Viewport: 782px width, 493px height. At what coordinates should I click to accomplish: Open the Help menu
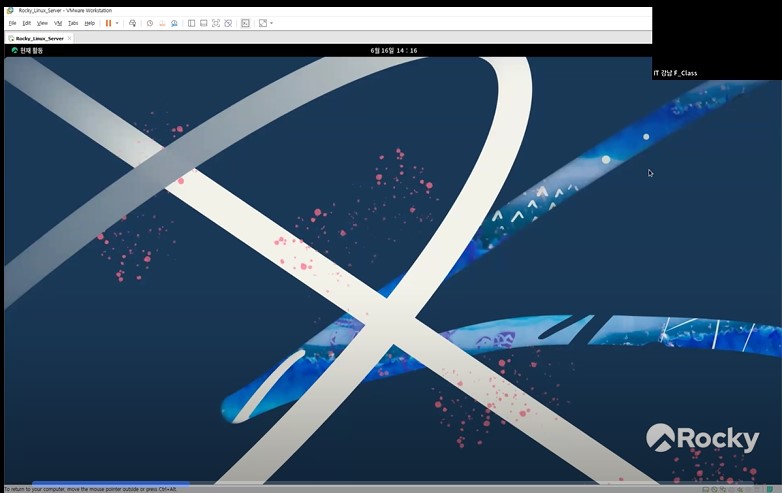89,23
